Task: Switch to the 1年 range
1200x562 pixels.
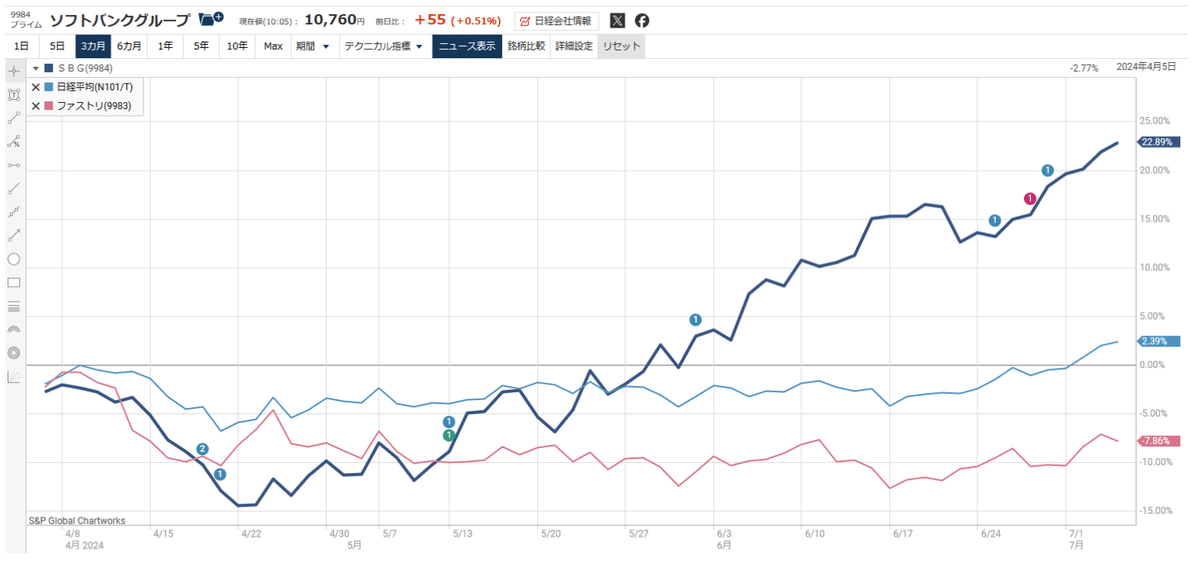Action: (166, 46)
